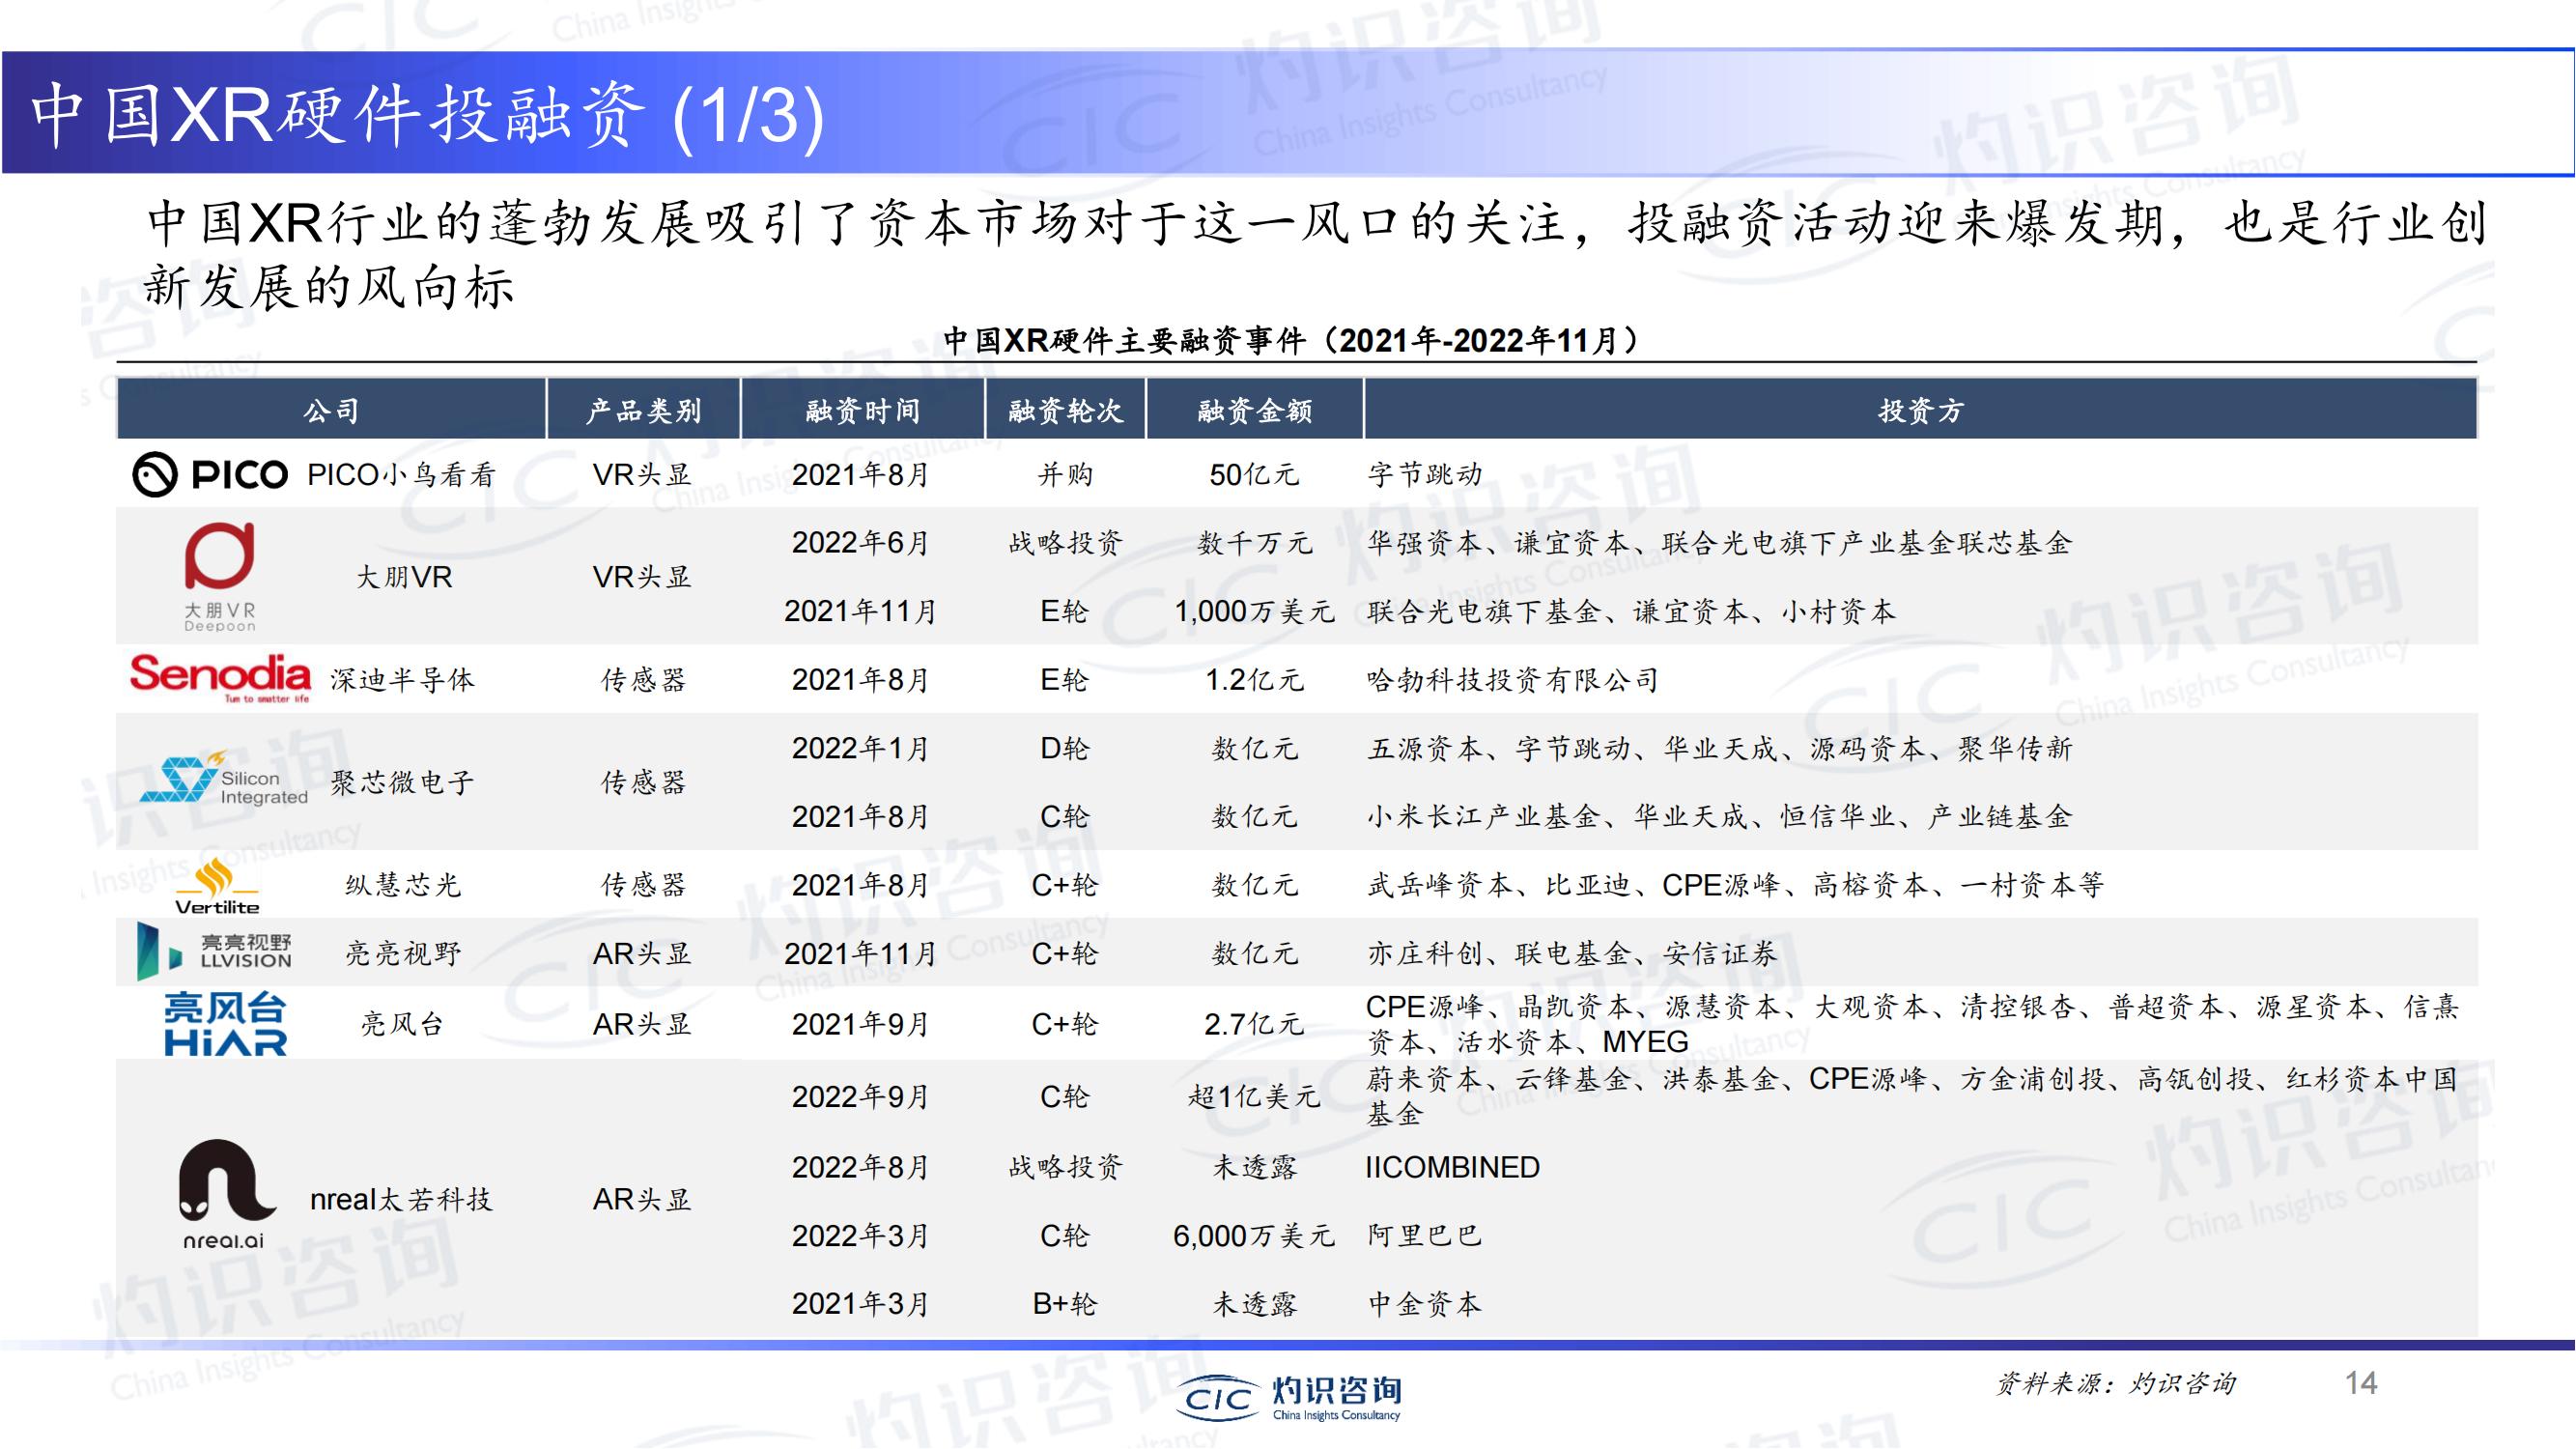This screenshot has height=1449, width=2576.
Task: Click the 亮风台 HiAR logo
Action: (x=225, y=1024)
